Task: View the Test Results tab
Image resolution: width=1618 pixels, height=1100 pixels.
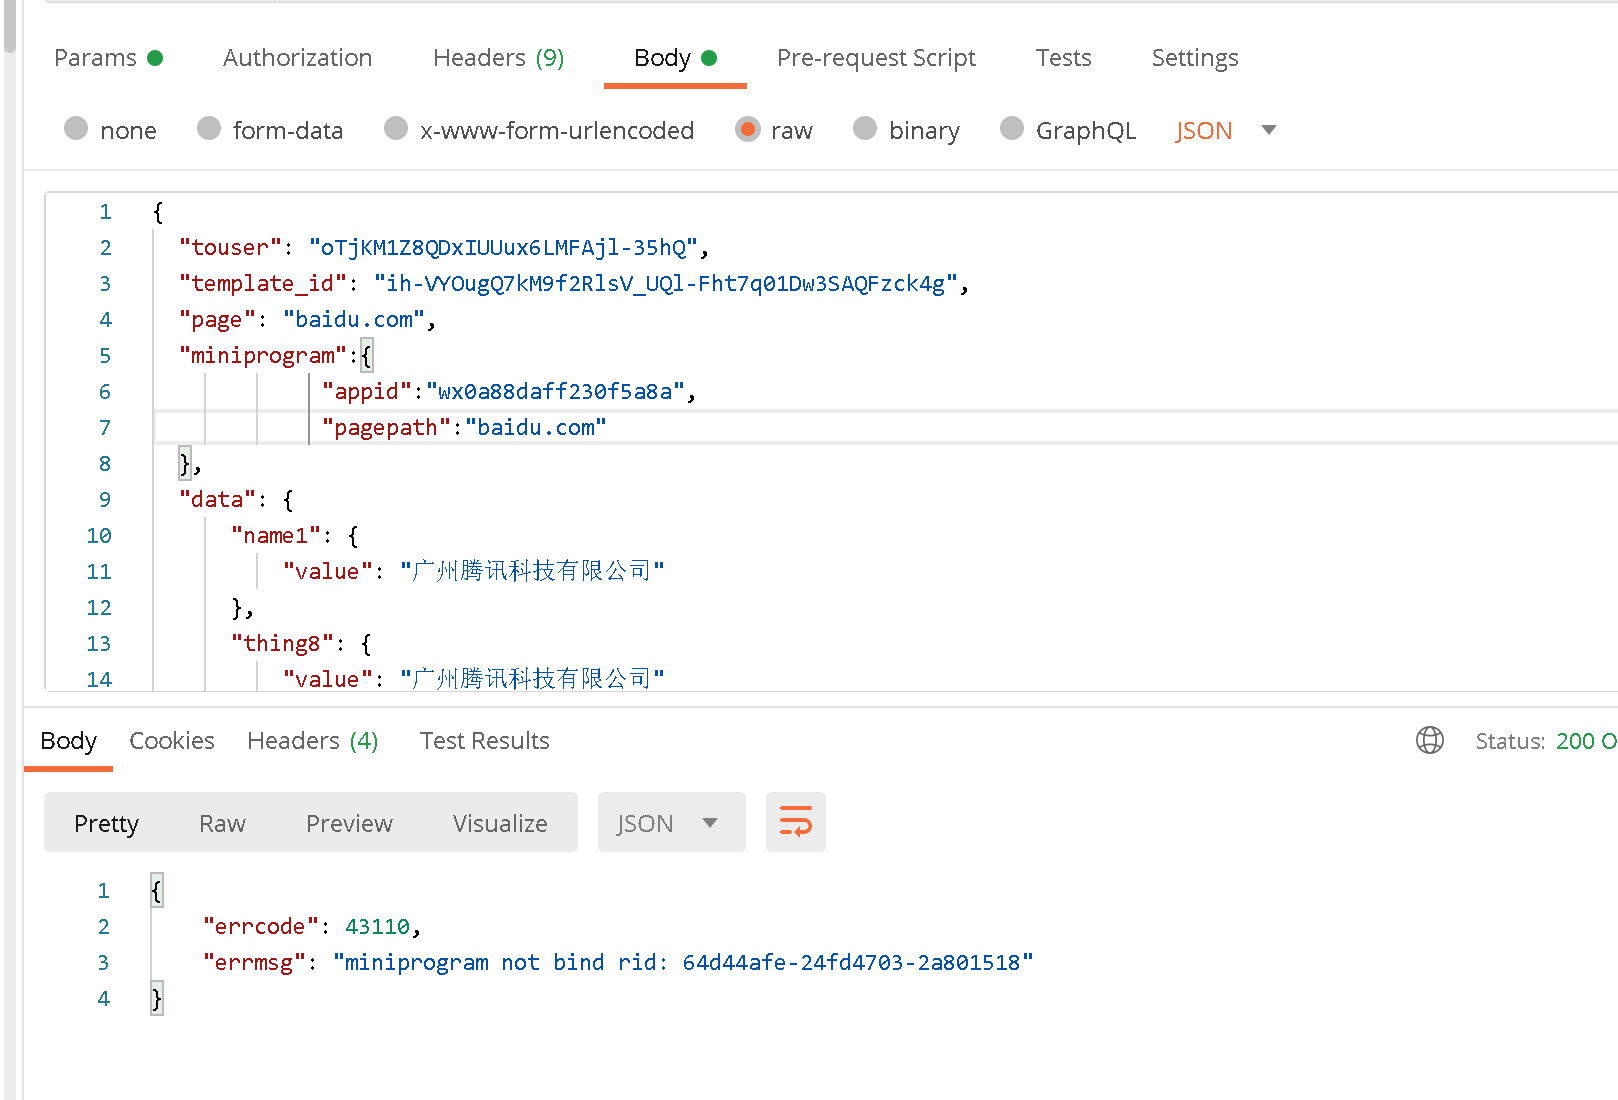Action: [484, 741]
